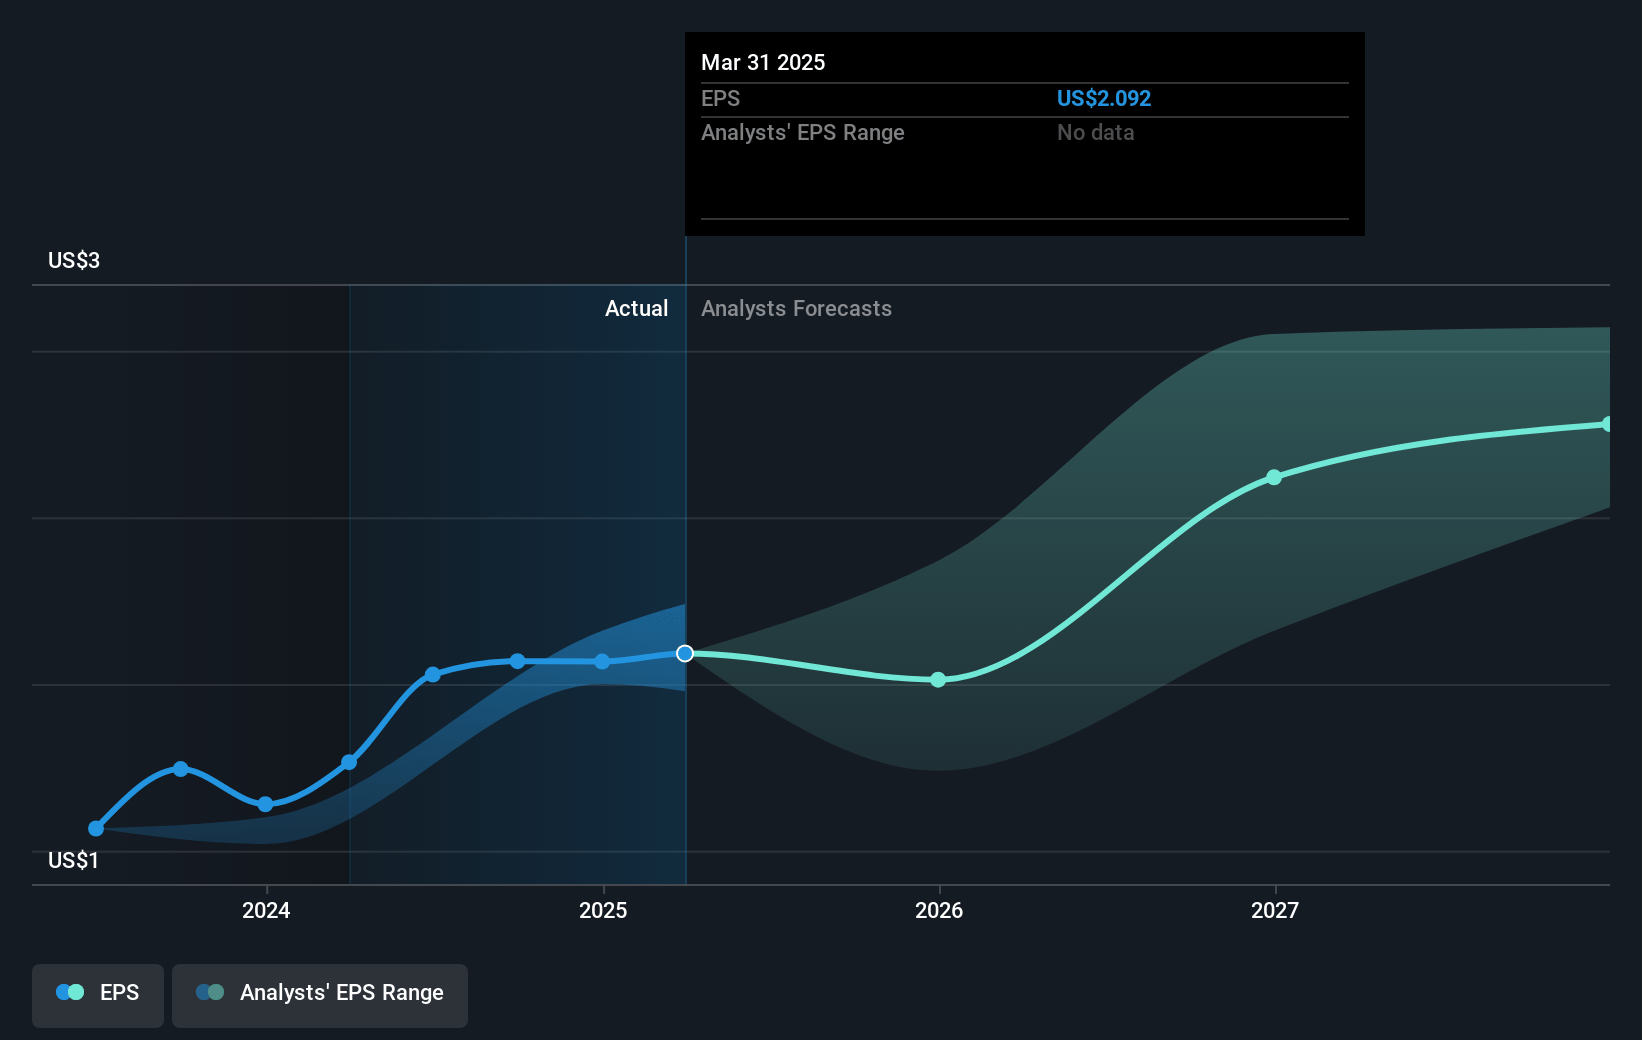Click the 'Analysts Forecasts' chart label
This screenshot has width=1642, height=1040.
pyautogui.click(x=796, y=308)
